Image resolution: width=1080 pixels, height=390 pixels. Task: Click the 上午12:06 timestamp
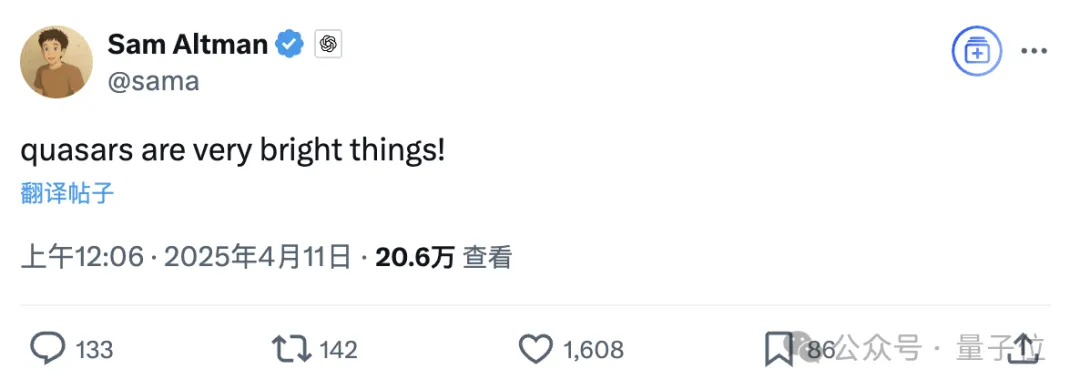pyautogui.click(x=83, y=258)
